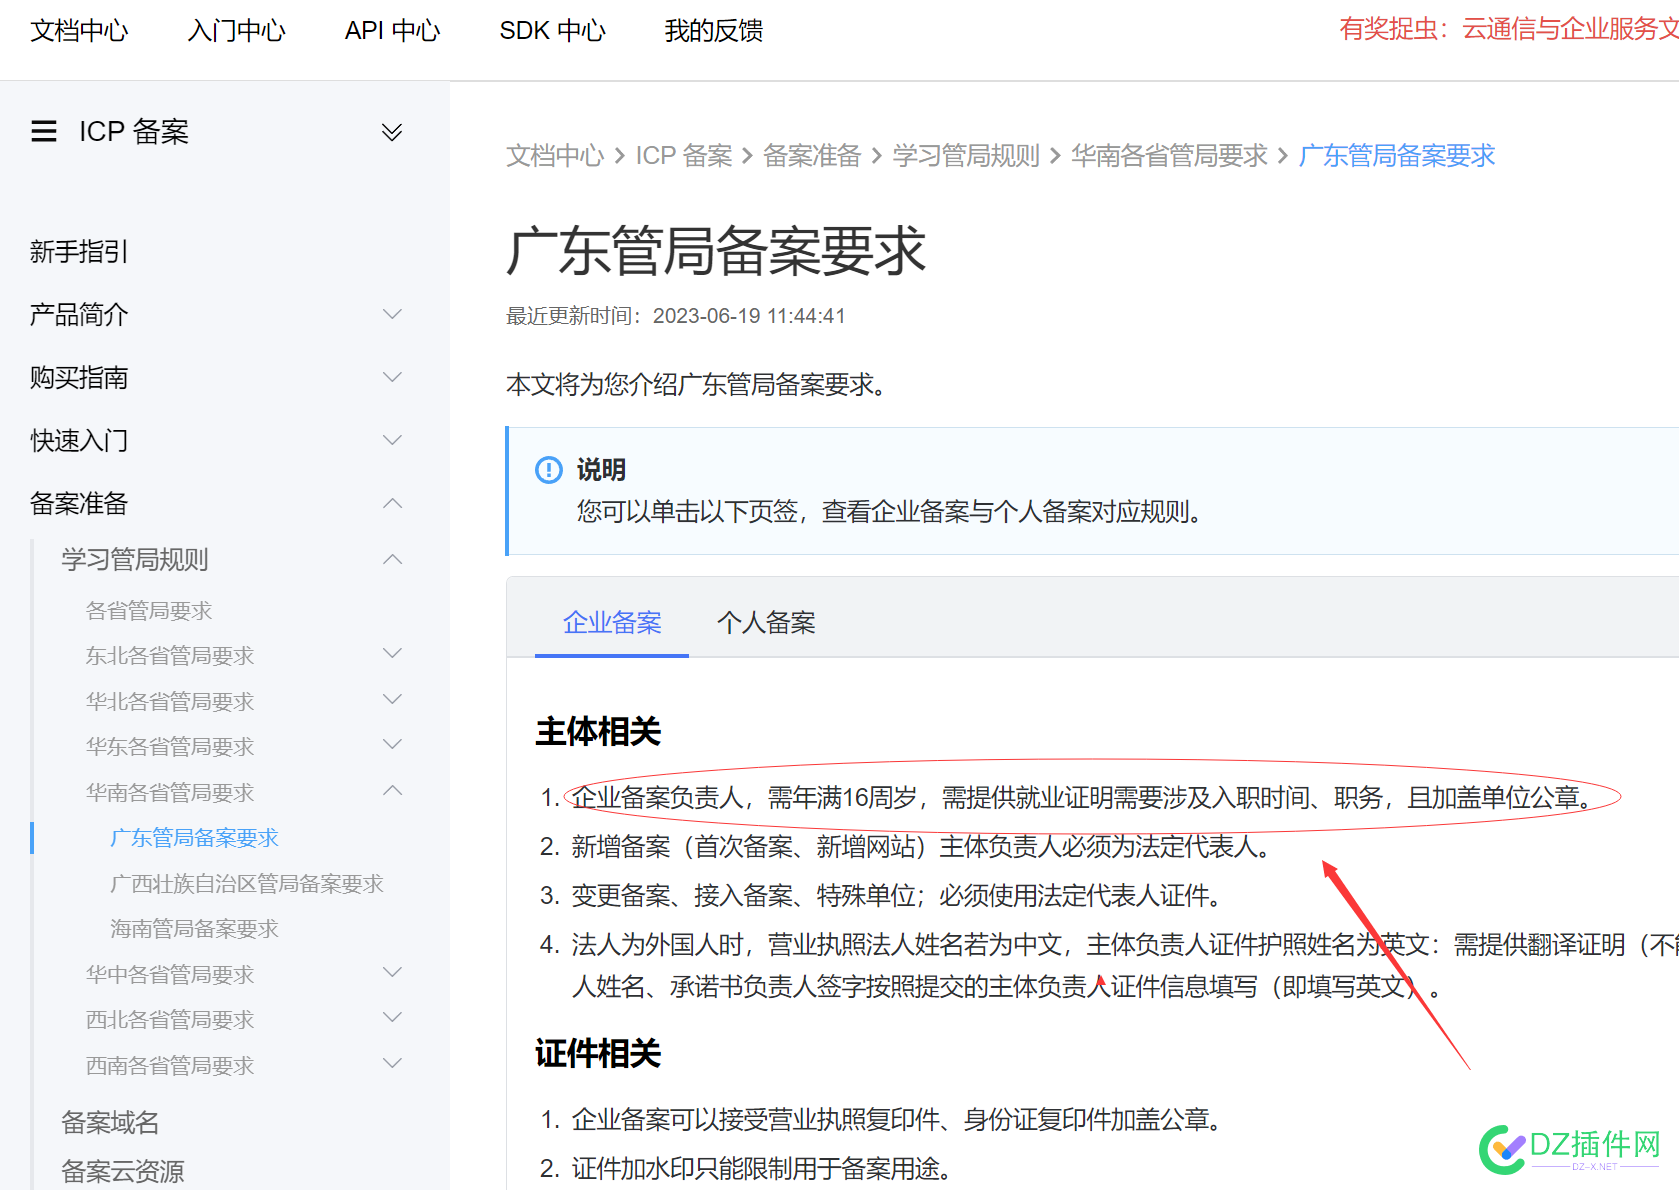Switch to the 个人备案 tab

pos(766,622)
